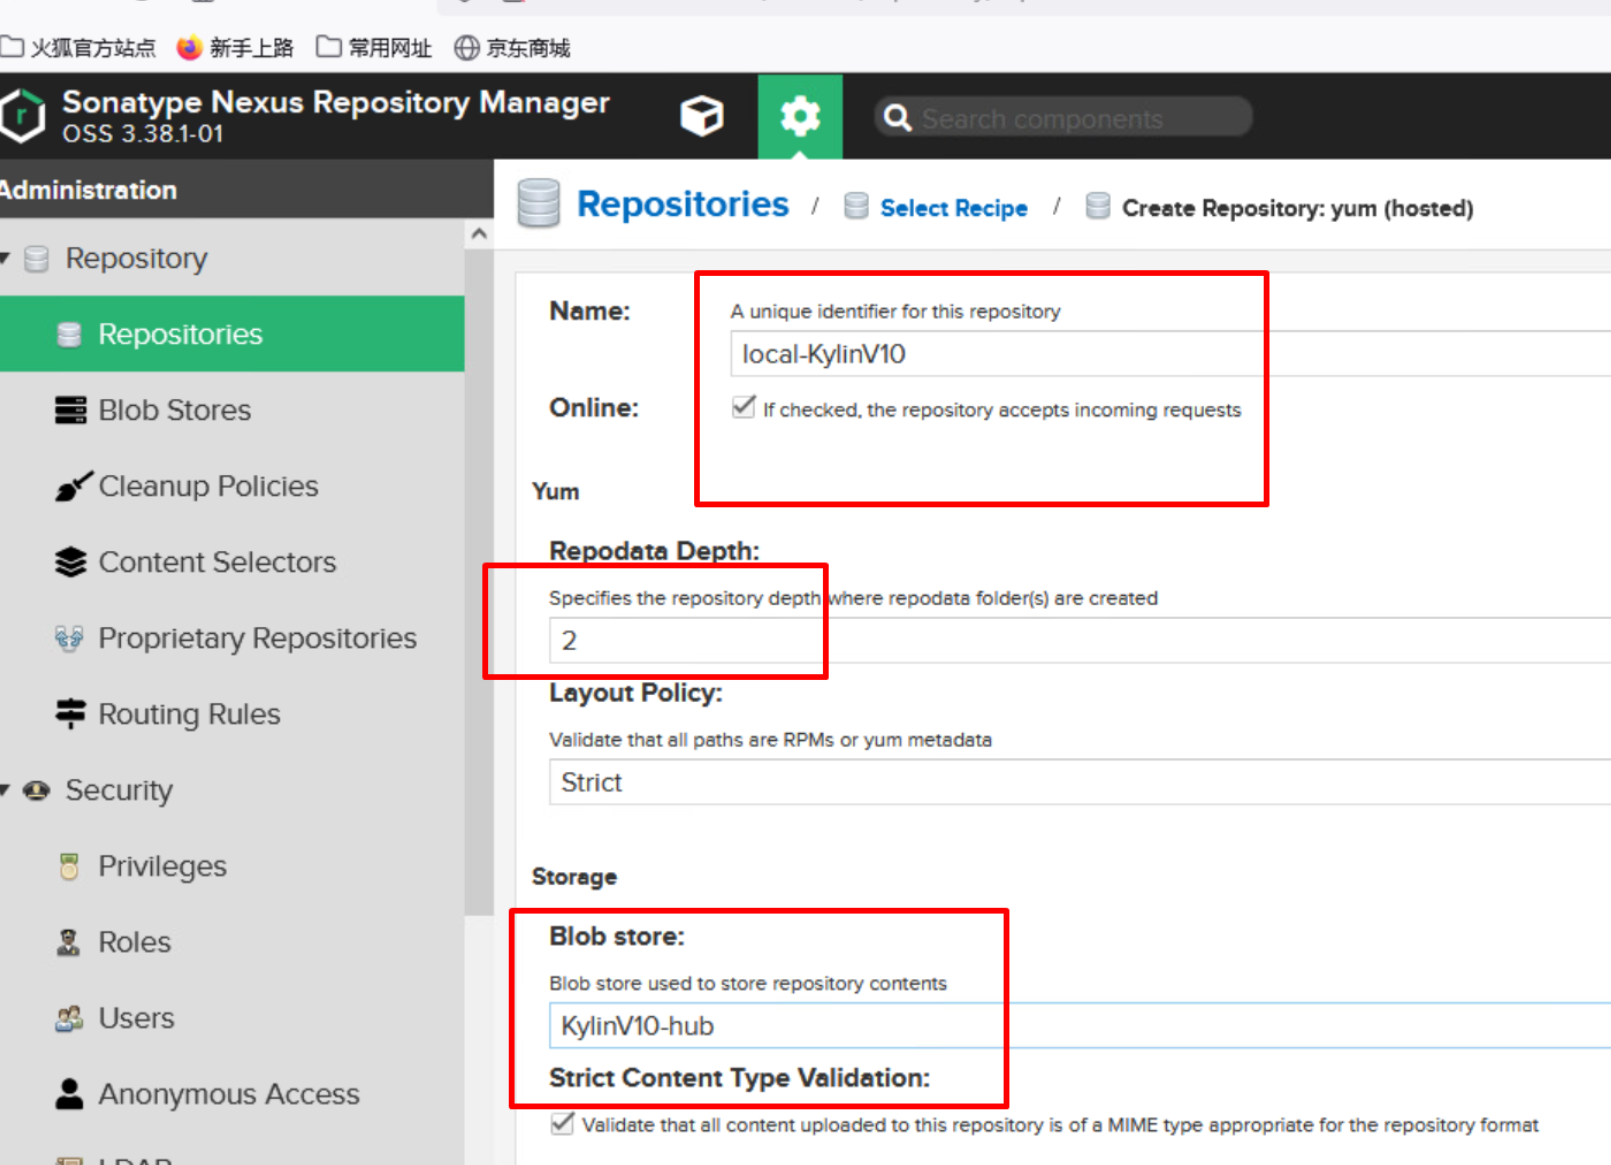Open the 火狐官方站点 bookmark folder

pyautogui.click(x=78, y=47)
